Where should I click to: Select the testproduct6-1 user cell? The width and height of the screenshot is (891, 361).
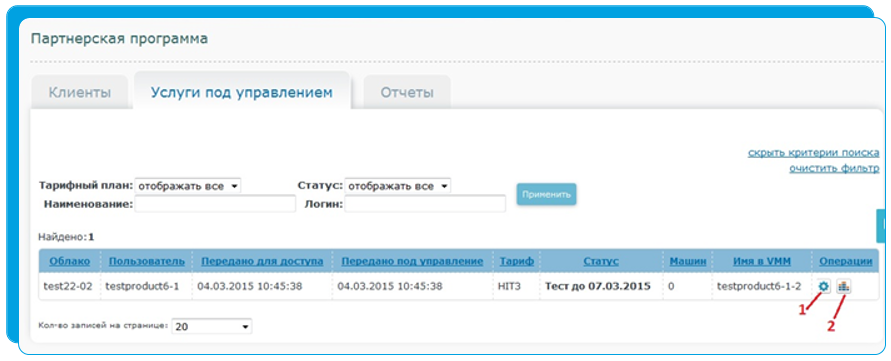(143, 286)
